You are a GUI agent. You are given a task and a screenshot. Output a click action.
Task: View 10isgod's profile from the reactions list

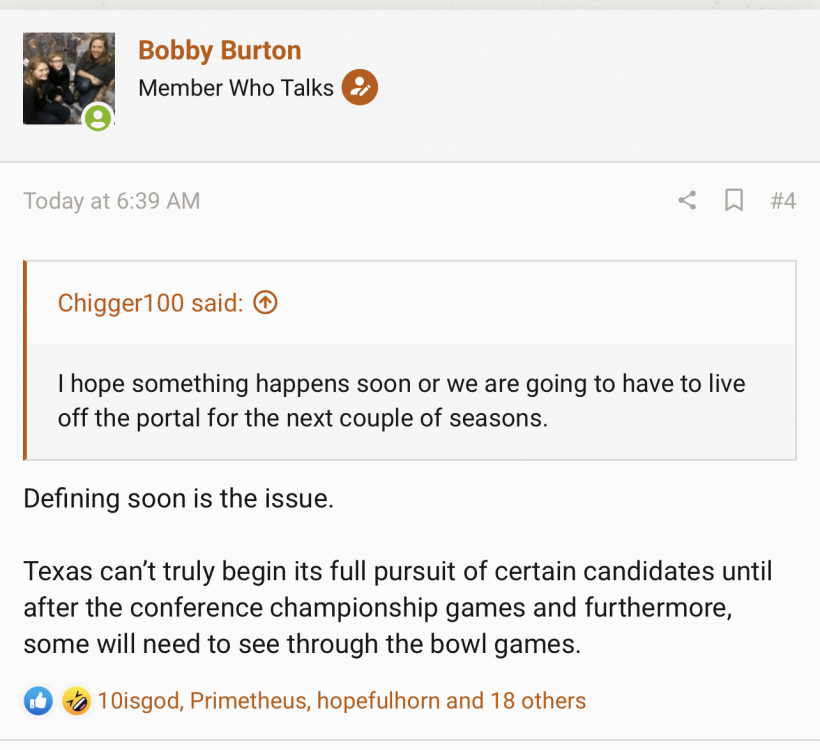click(x=138, y=701)
